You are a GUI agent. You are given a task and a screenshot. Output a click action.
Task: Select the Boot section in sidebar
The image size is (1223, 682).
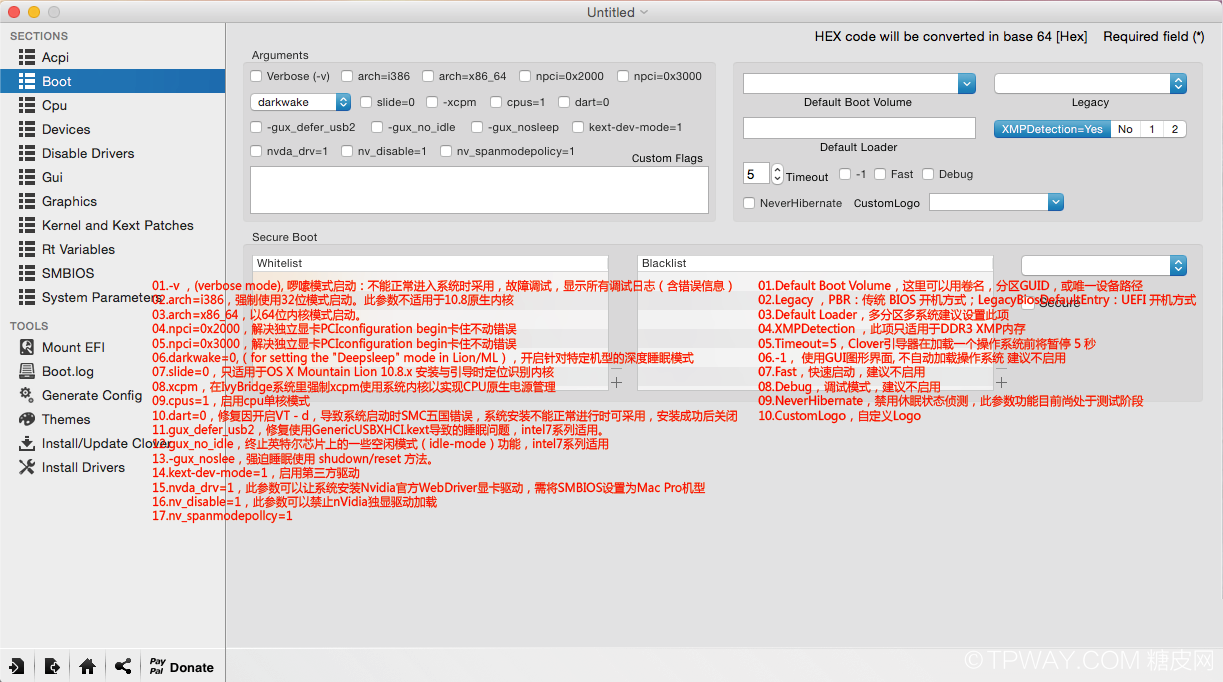[x=112, y=81]
